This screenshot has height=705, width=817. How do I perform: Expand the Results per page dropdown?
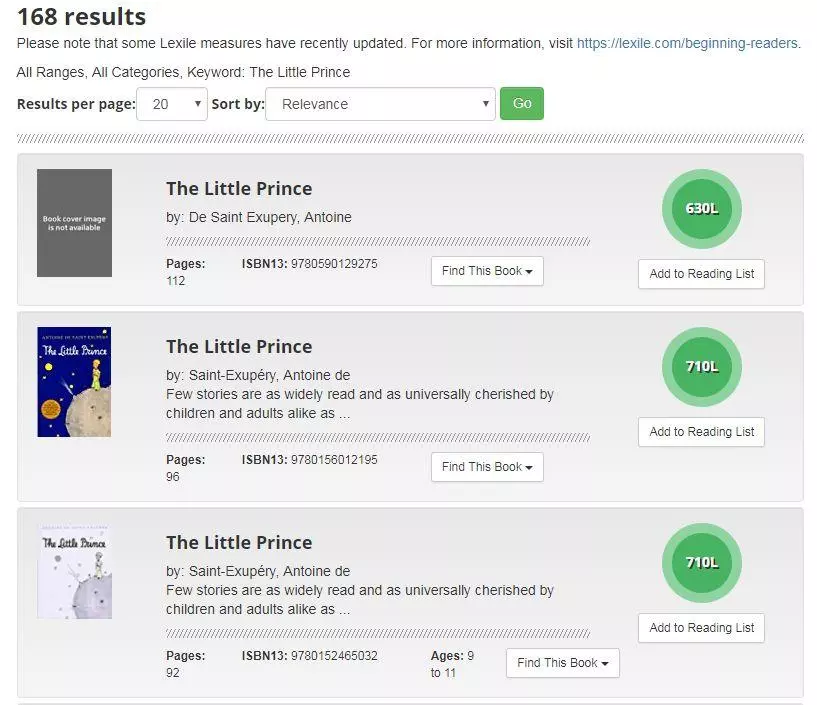point(172,104)
